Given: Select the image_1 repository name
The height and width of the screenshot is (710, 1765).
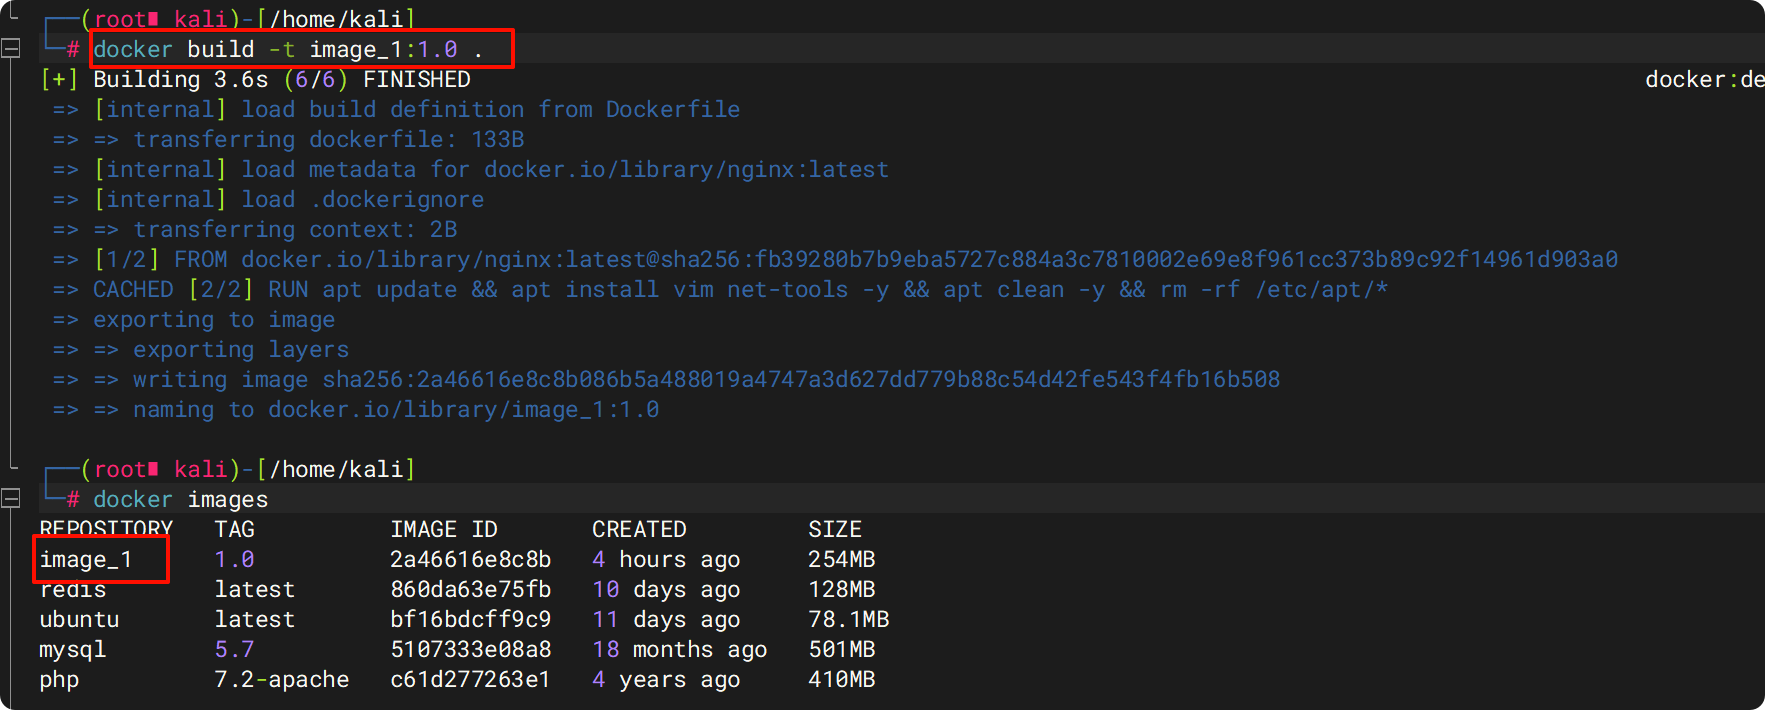Looking at the screenshot, I should 87,560.
